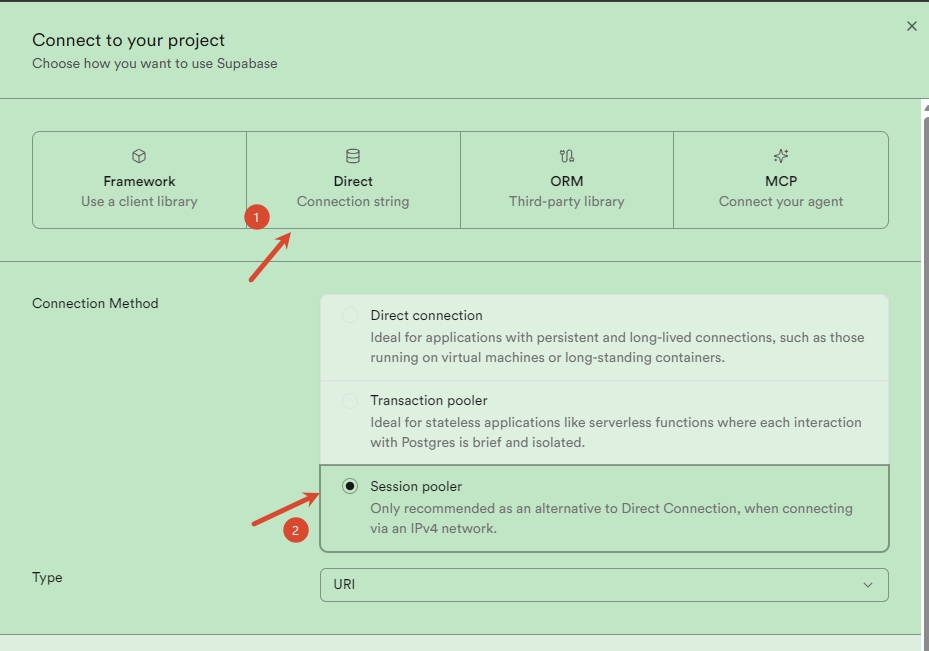Click the red annotation marker 1

257,217
